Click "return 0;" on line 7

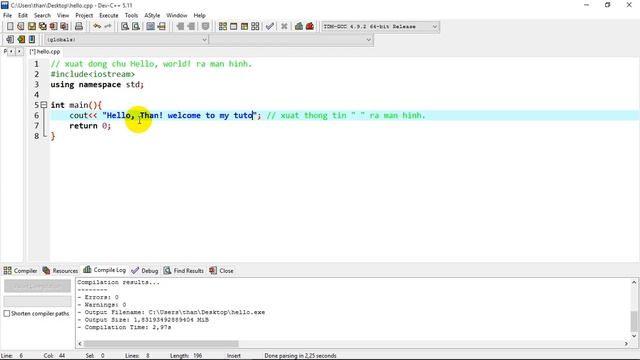coord(90,126)
